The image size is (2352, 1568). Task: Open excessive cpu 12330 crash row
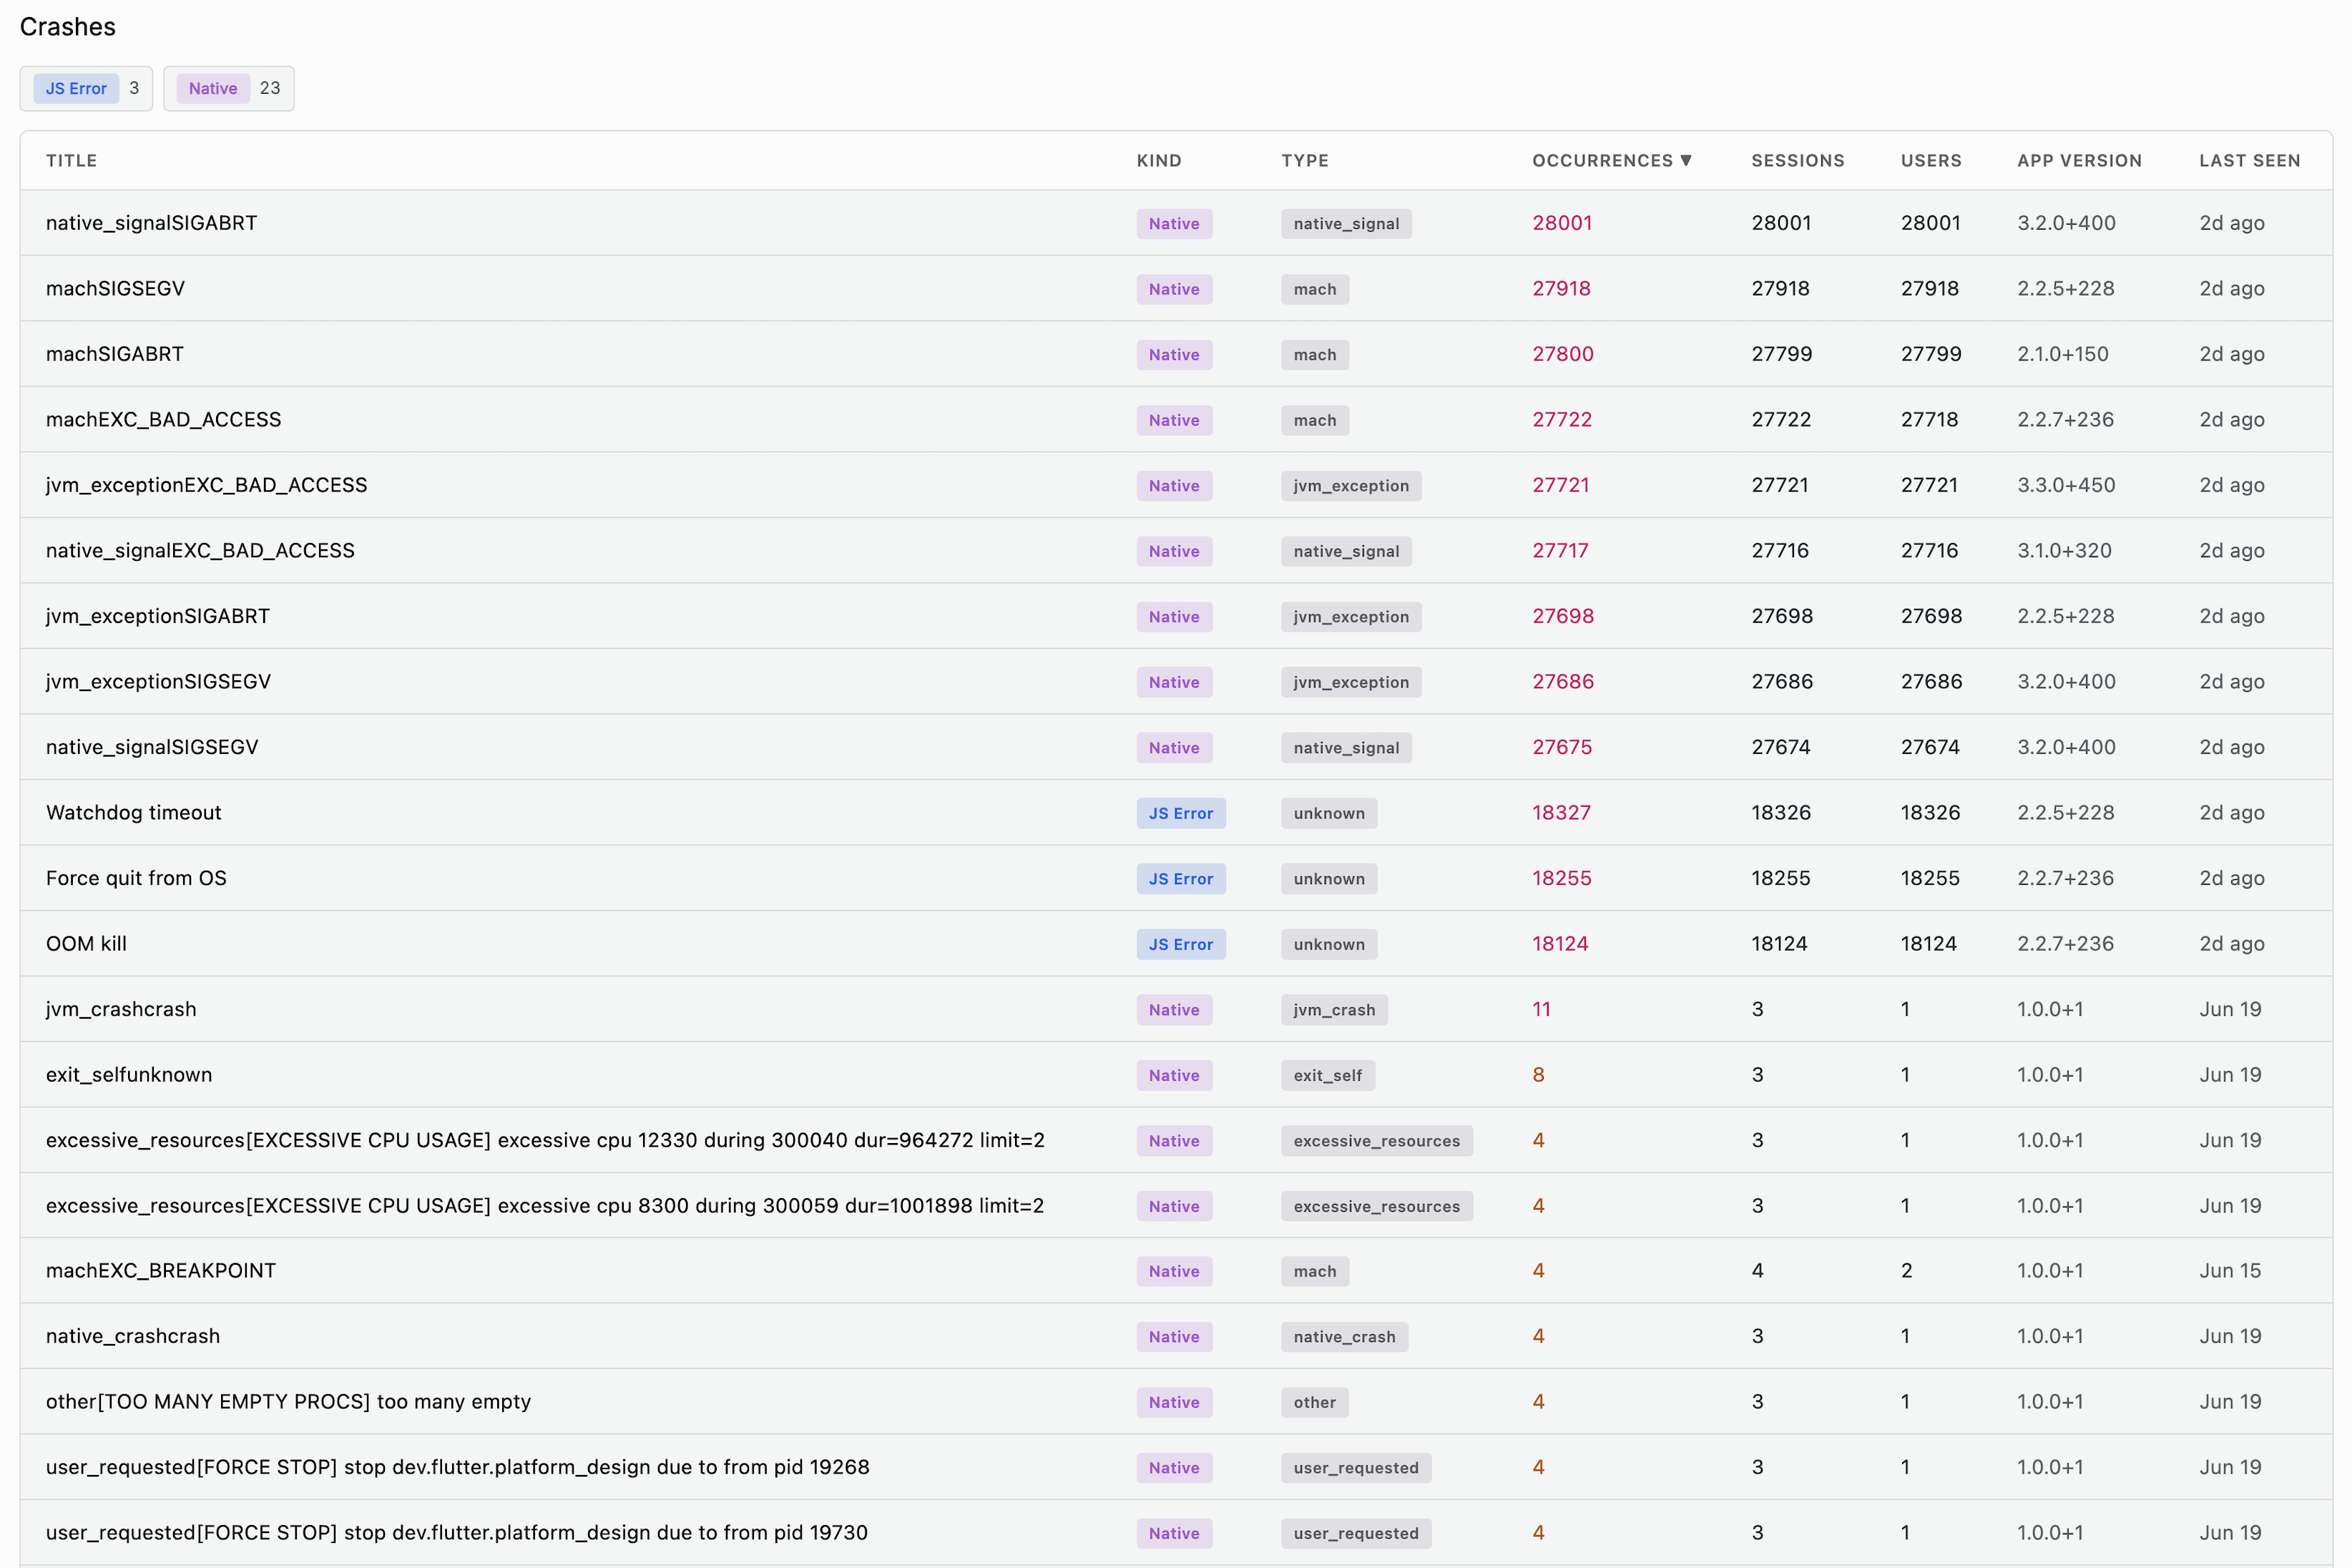click(x=1176, y=1140)
